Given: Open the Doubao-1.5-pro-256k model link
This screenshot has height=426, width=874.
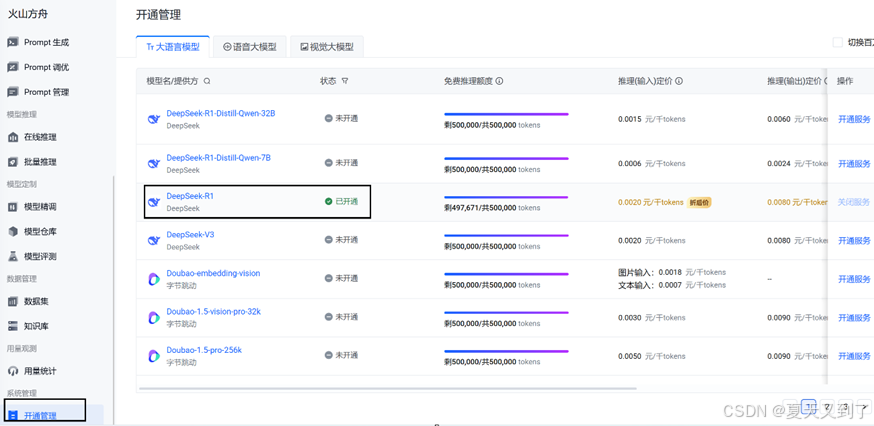Looking at the screenshot, I should coord(204,350).
